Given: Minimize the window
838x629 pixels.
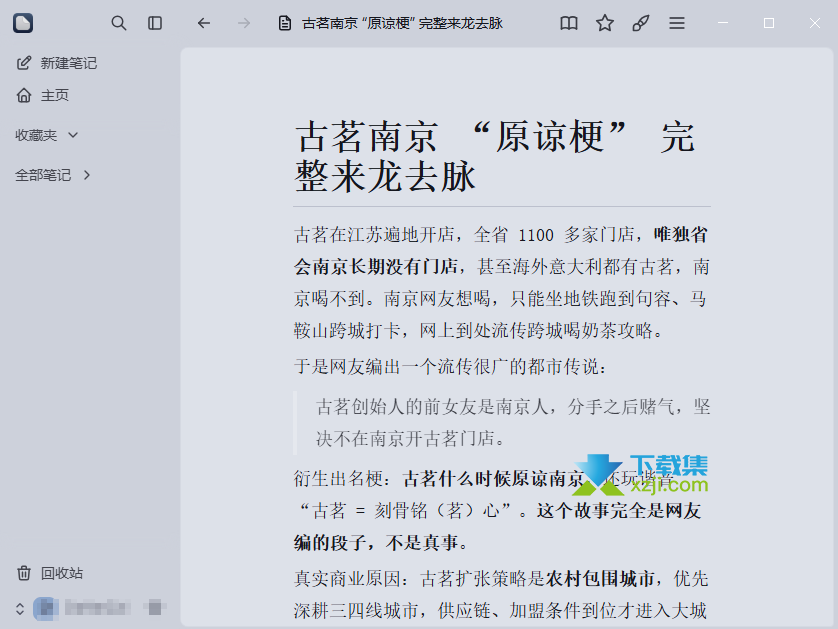Looking at the screenshot, I should coord(723,23).
